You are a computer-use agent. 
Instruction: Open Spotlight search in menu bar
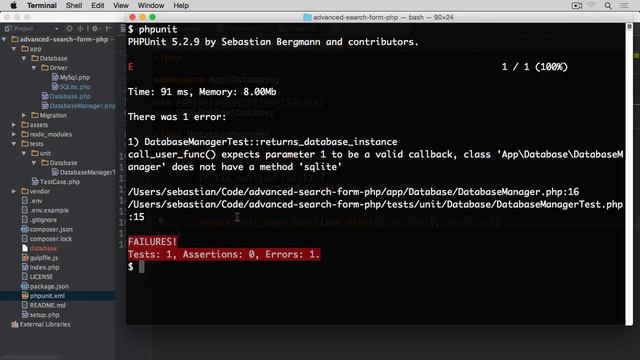coord(608,5)
